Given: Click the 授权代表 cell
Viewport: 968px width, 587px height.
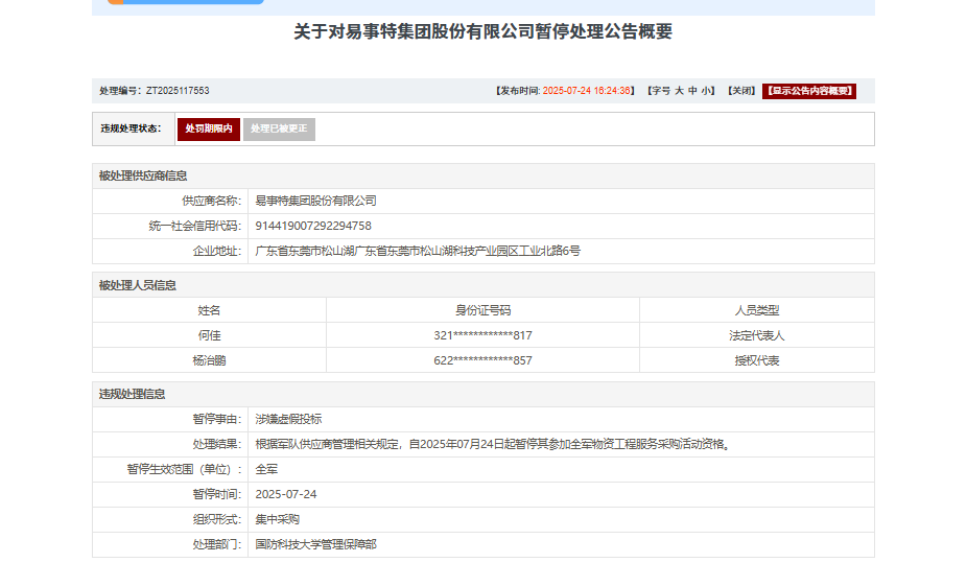Looking at the screenshot, I should pyautogui.click(x=757, y=360).
